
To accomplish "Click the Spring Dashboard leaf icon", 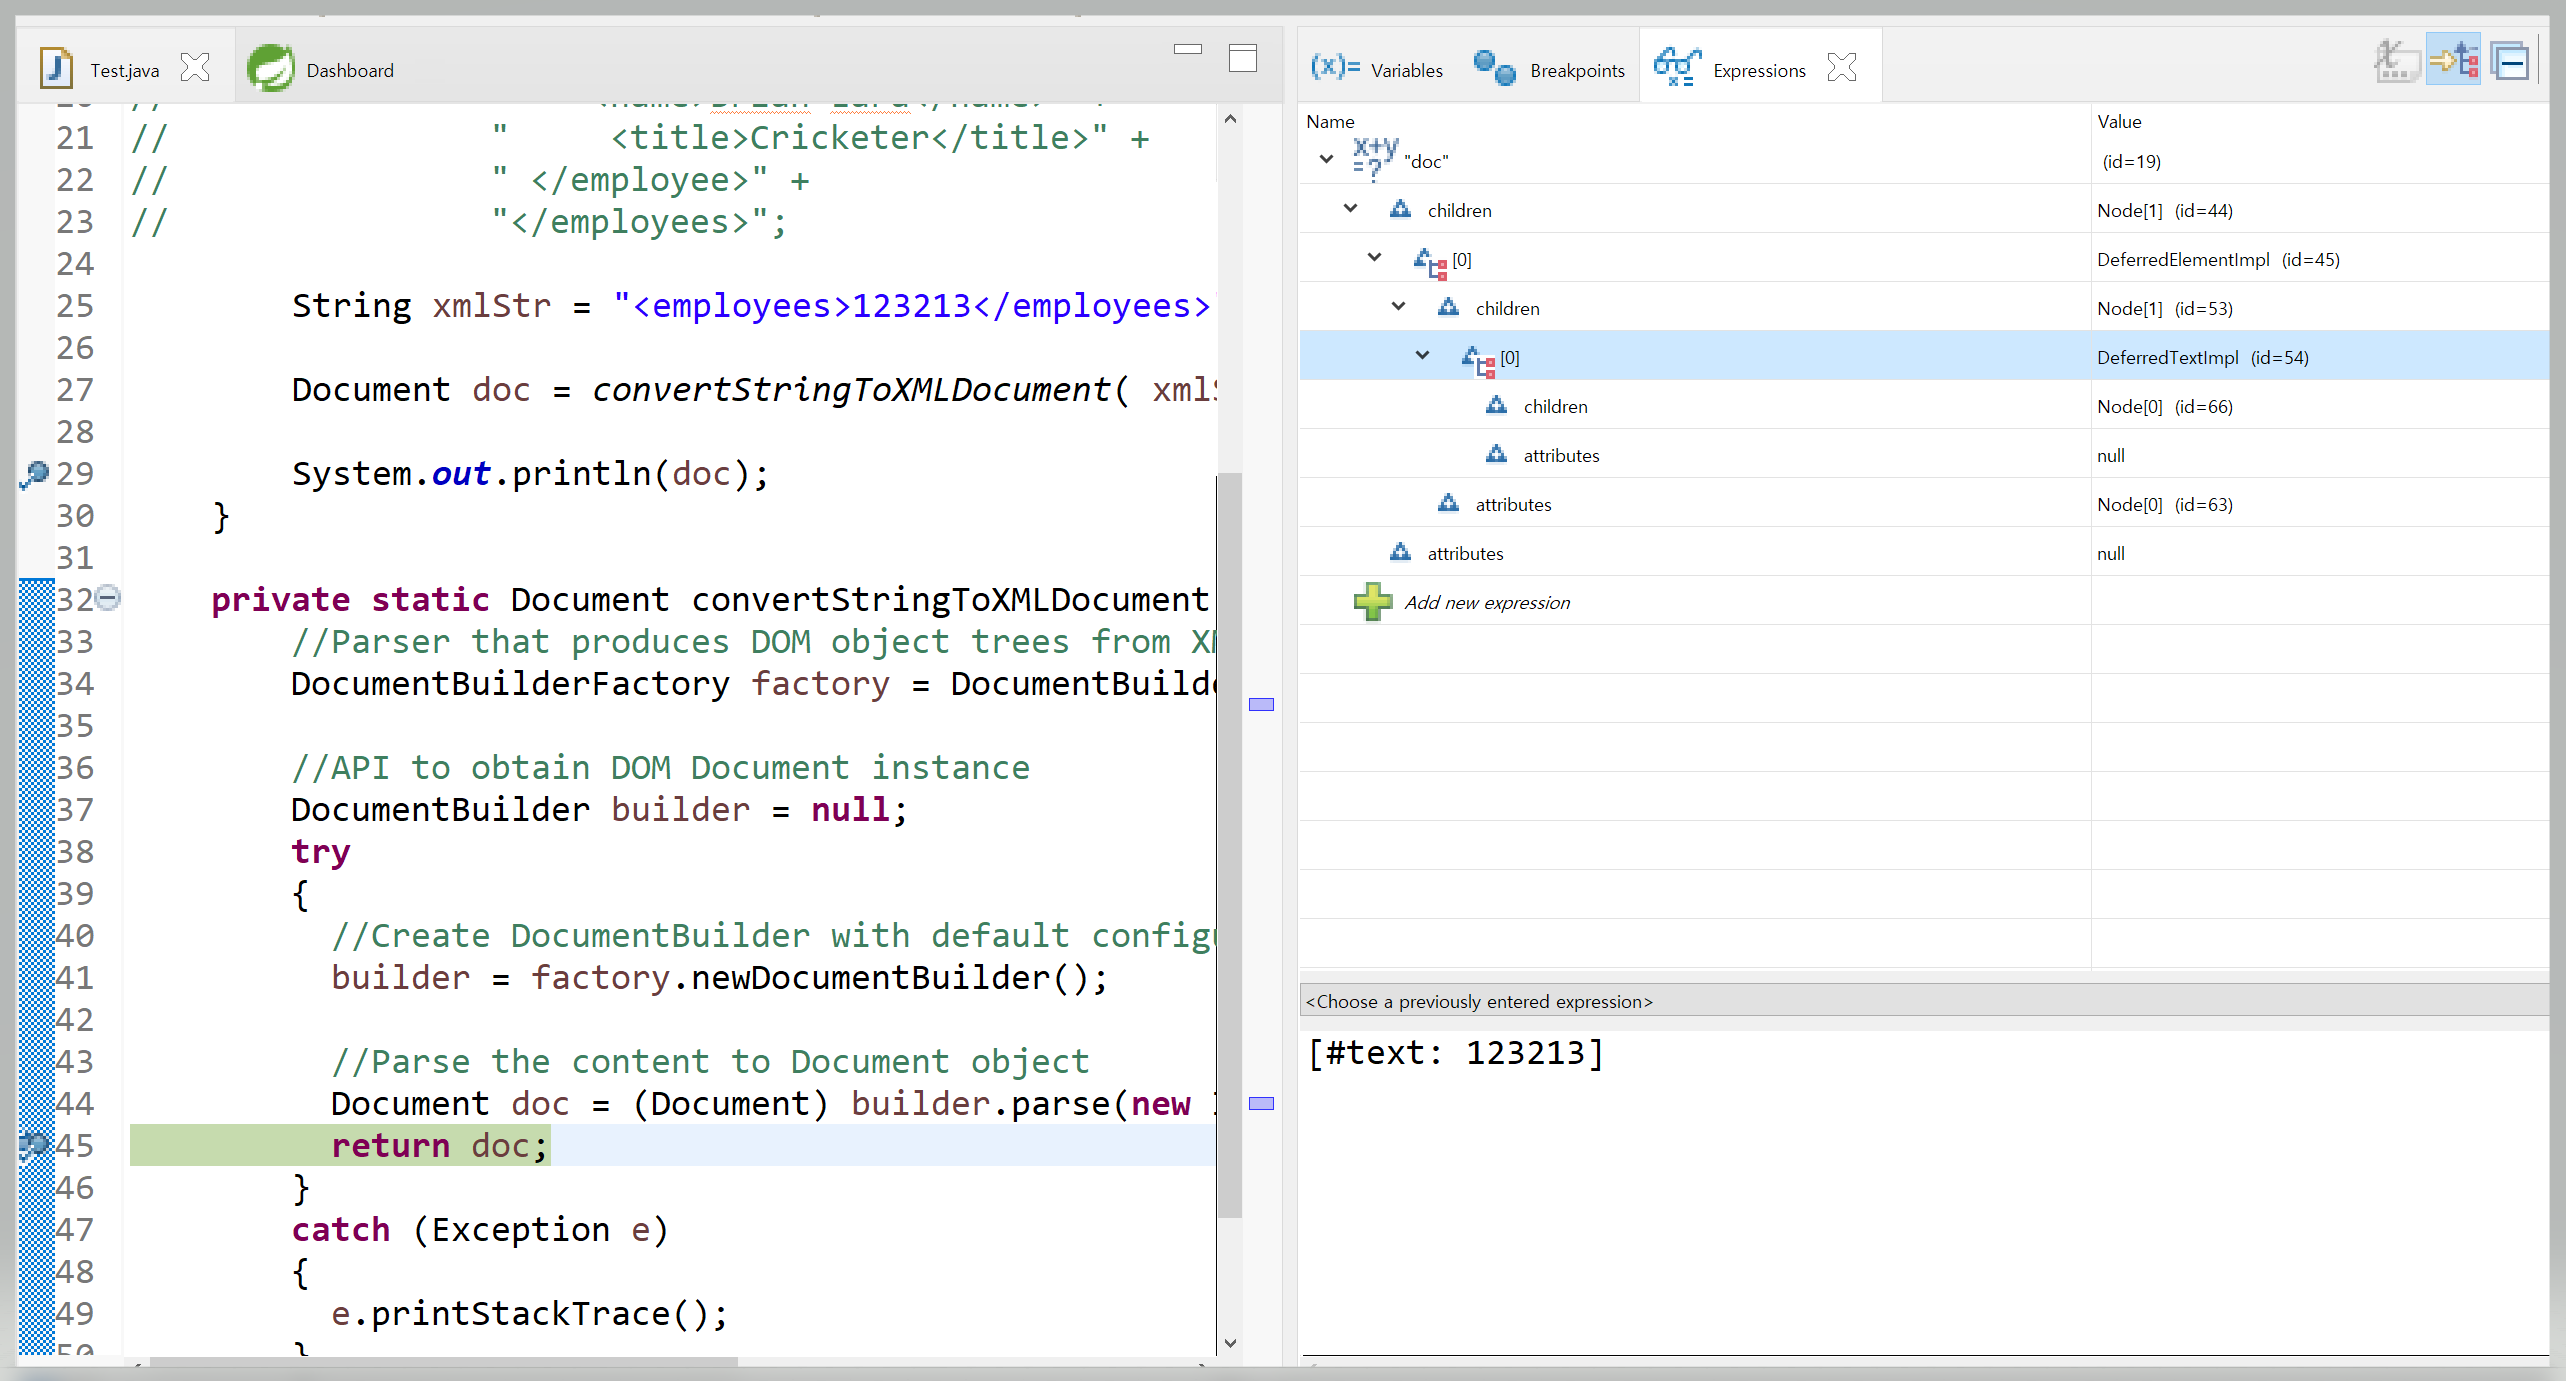I will 271,69.
